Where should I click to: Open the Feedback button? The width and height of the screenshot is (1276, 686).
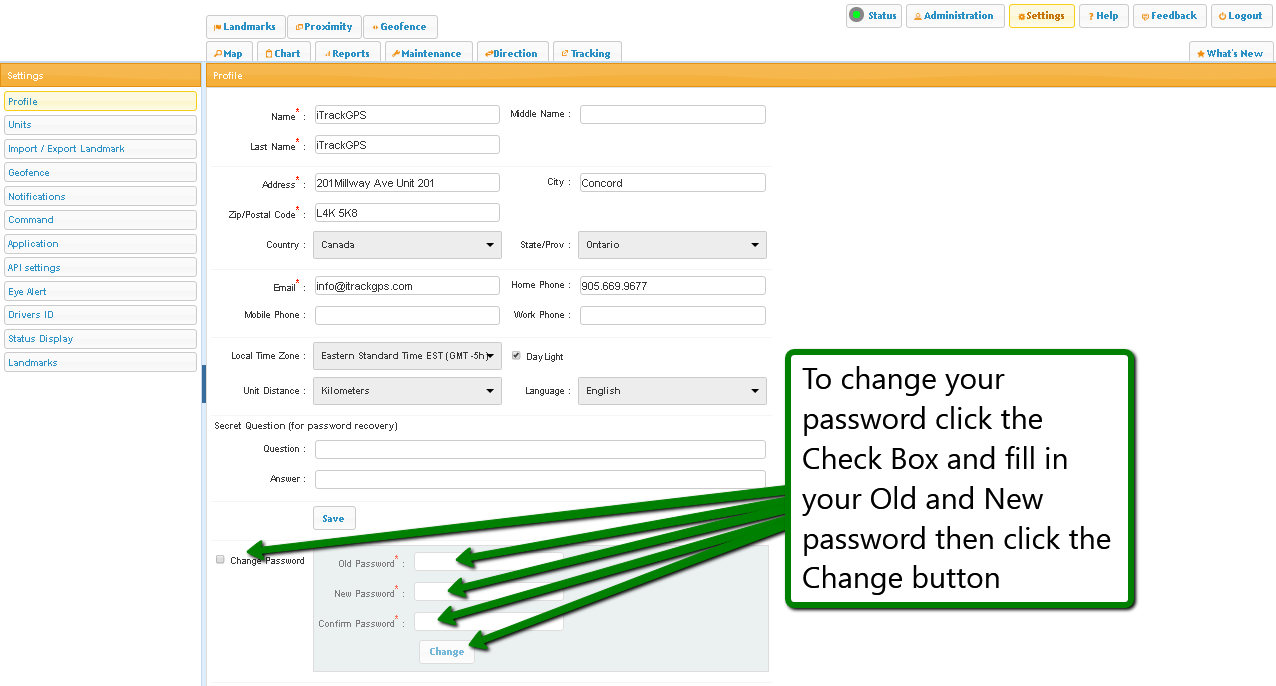[x=1169, y=16]
